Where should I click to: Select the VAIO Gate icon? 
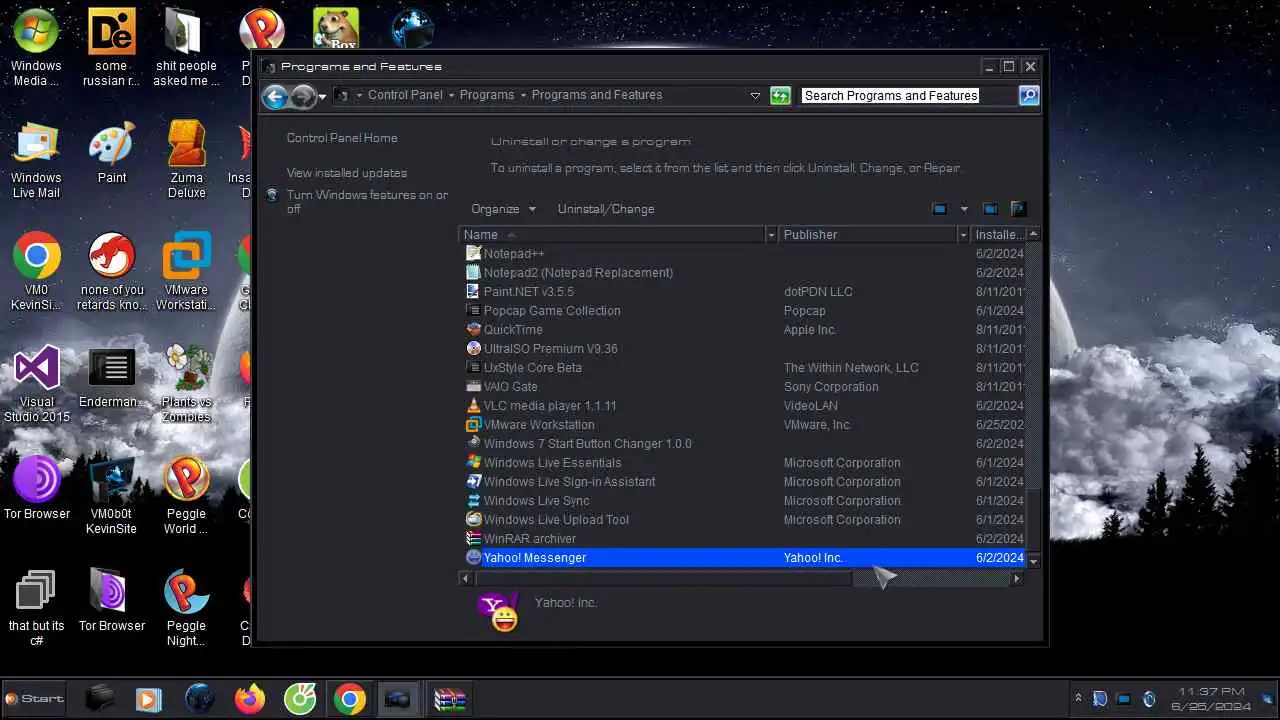(x=474, y=387)
